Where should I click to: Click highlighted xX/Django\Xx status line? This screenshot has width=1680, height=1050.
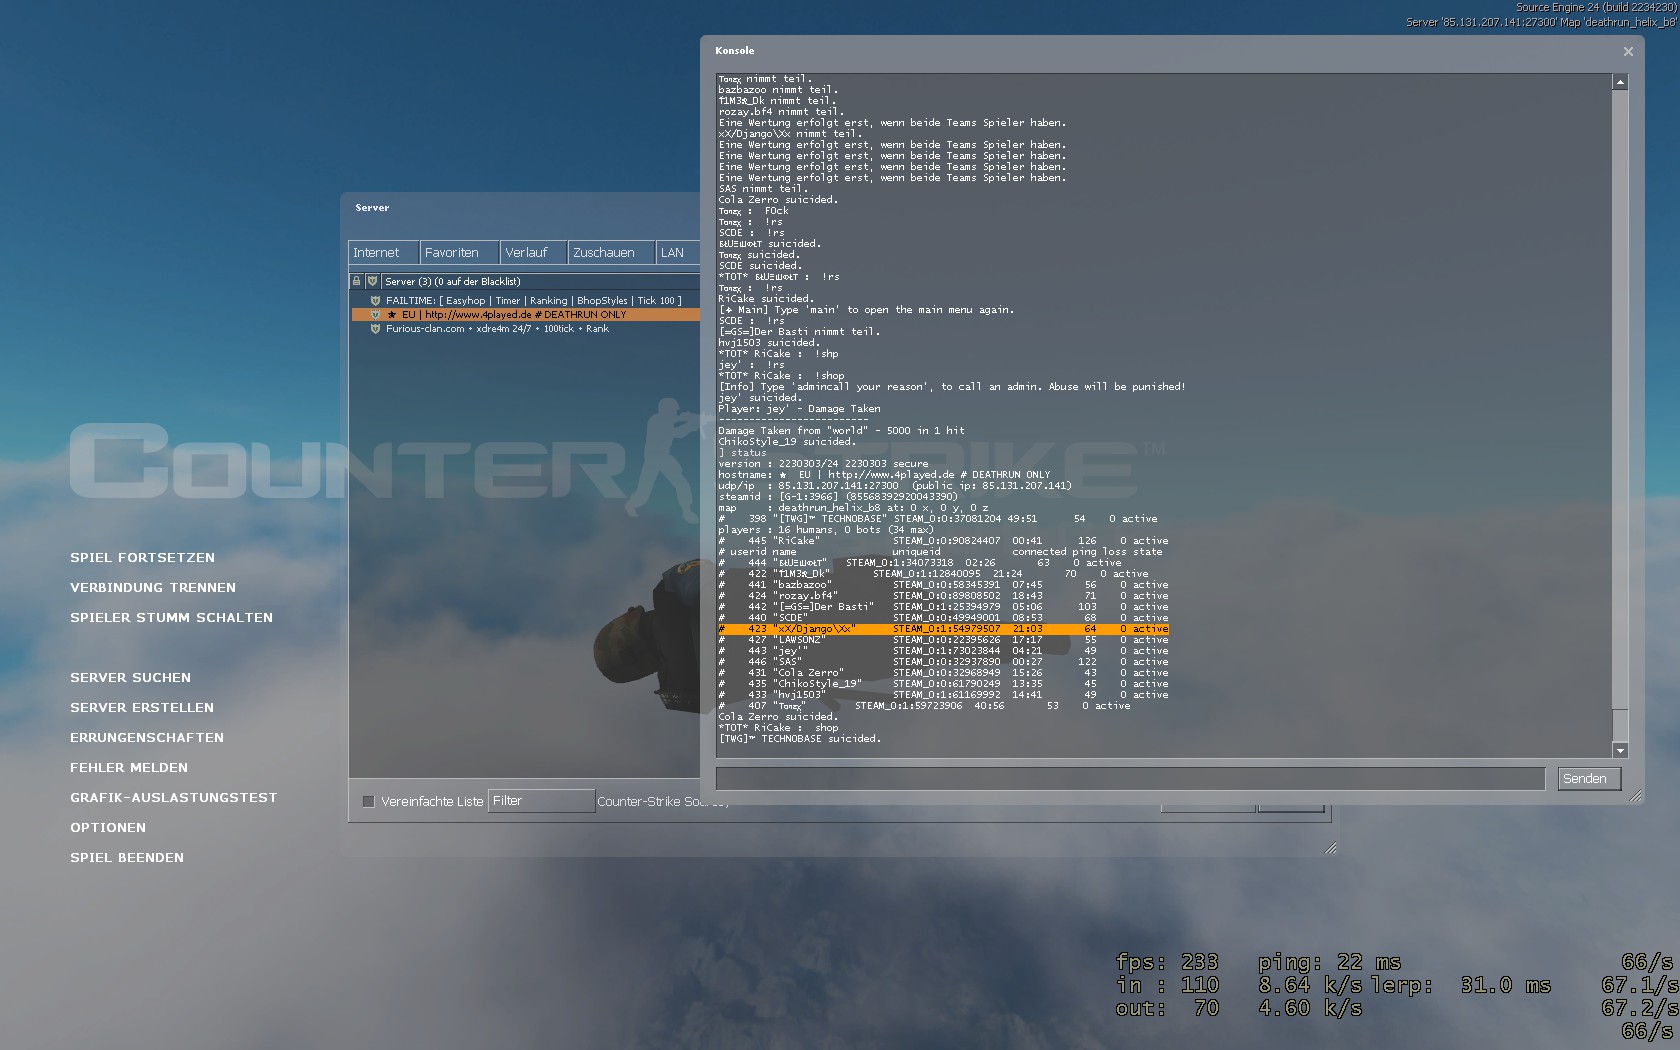point(943,629)
